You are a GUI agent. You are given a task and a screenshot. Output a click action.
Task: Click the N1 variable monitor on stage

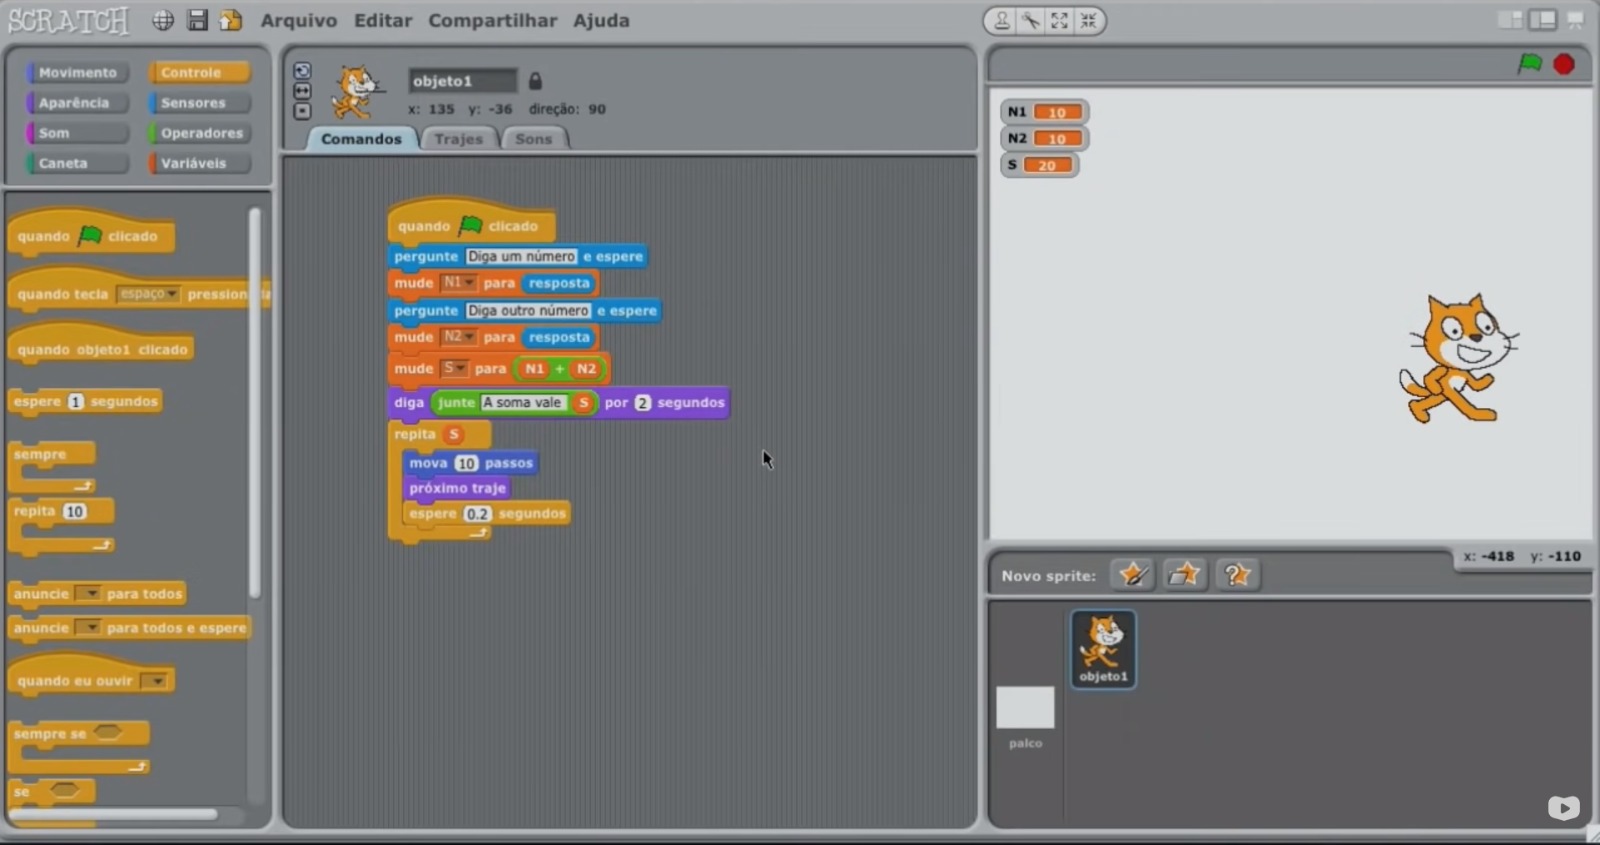(x=1044, y=112)
